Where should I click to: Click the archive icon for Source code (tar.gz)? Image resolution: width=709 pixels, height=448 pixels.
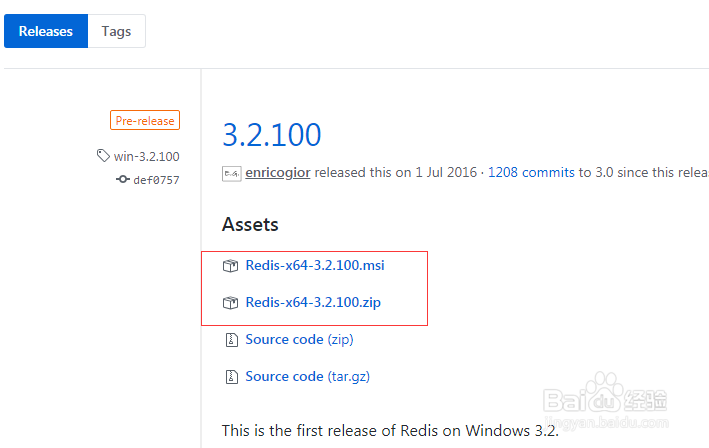232,377
